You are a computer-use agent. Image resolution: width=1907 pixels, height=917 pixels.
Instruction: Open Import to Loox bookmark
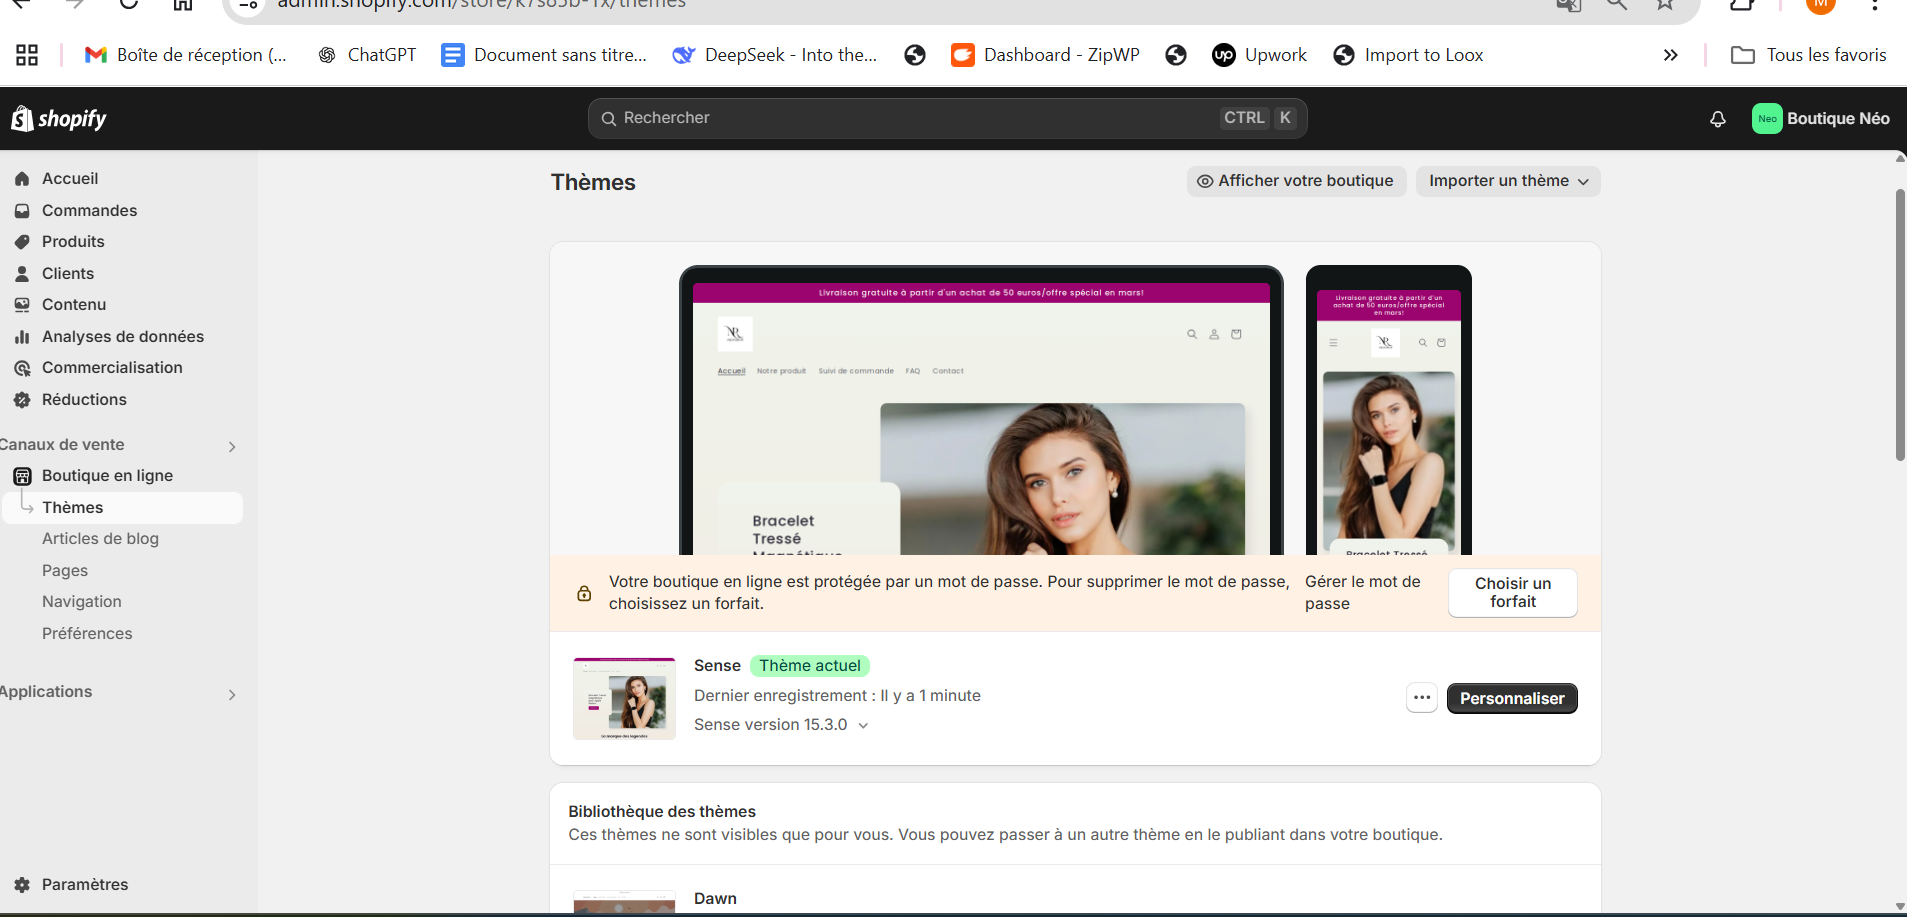pyautogui.click(x=1409, y=55)
